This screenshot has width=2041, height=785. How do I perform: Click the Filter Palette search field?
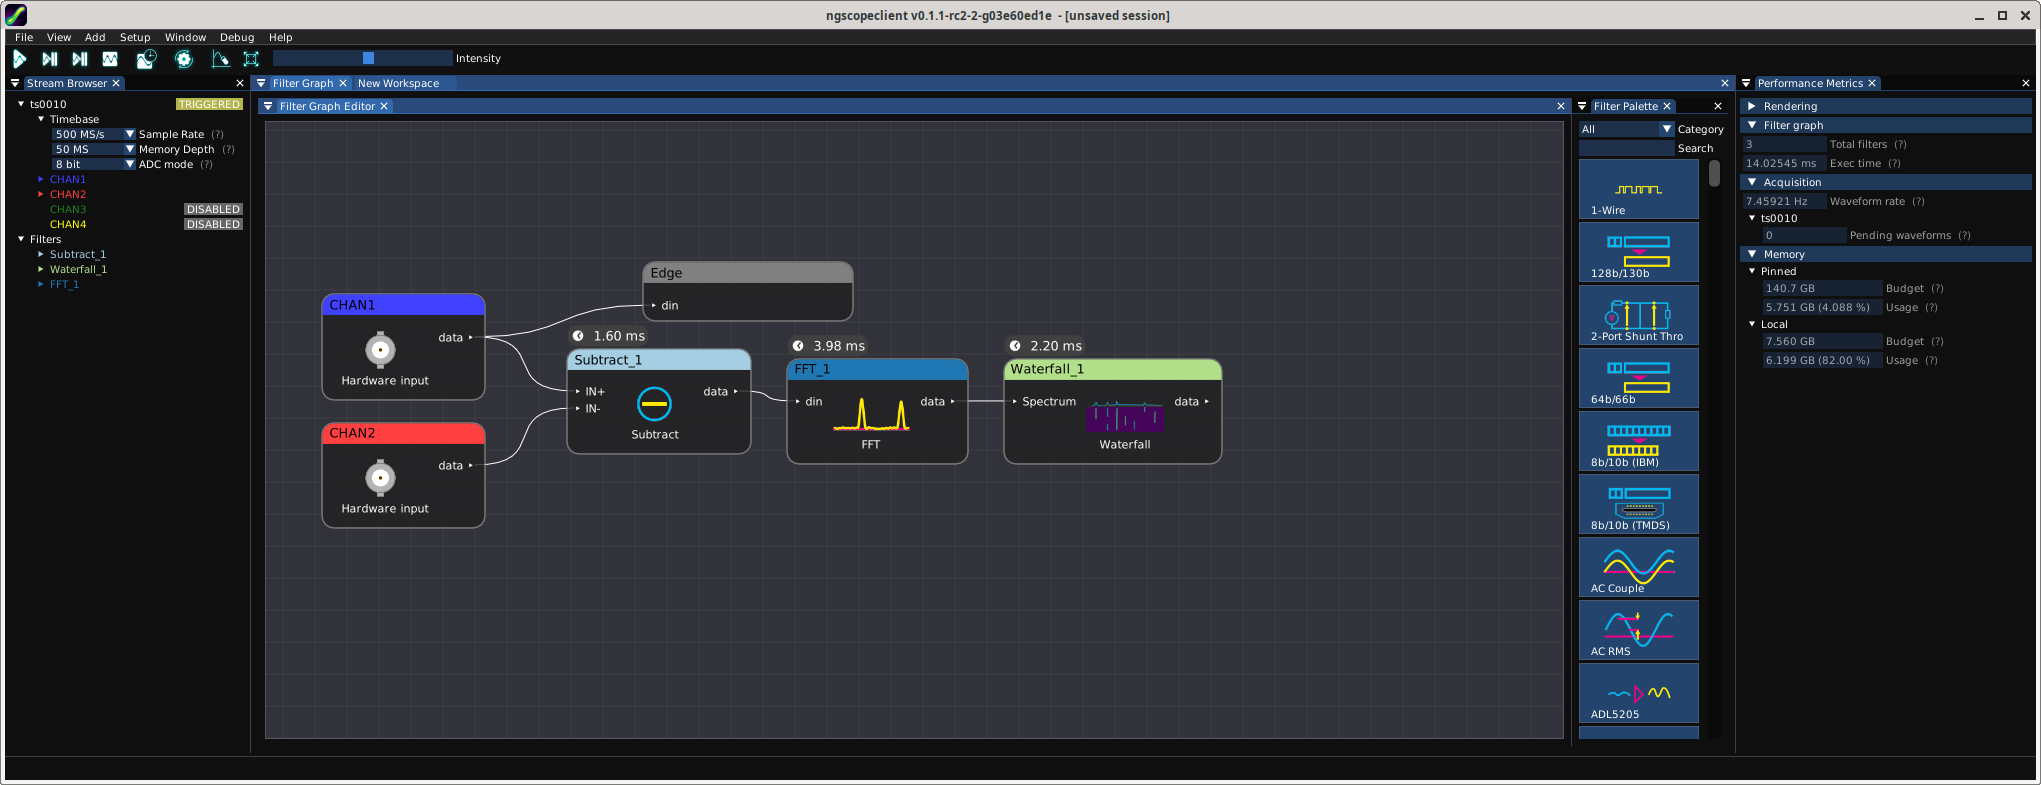pos(1626,148)
